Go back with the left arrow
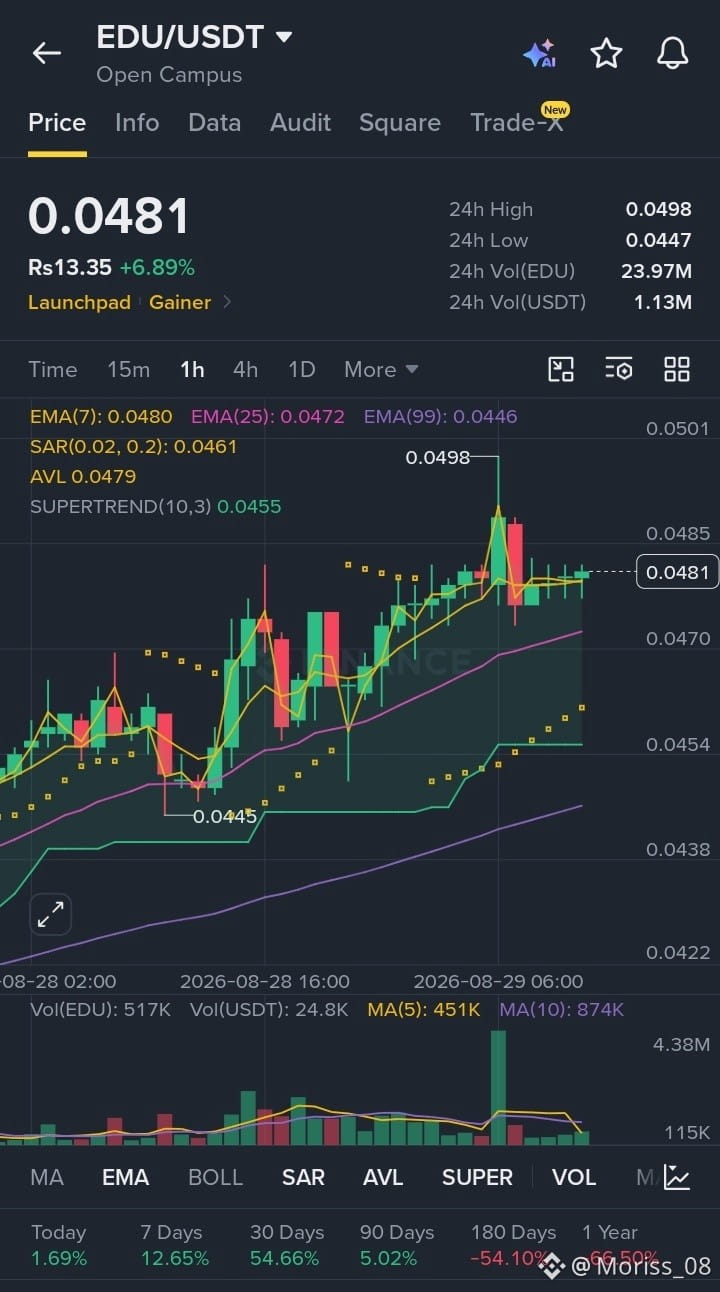Viewport: 720px width, 1292px height. pos(47,53)
